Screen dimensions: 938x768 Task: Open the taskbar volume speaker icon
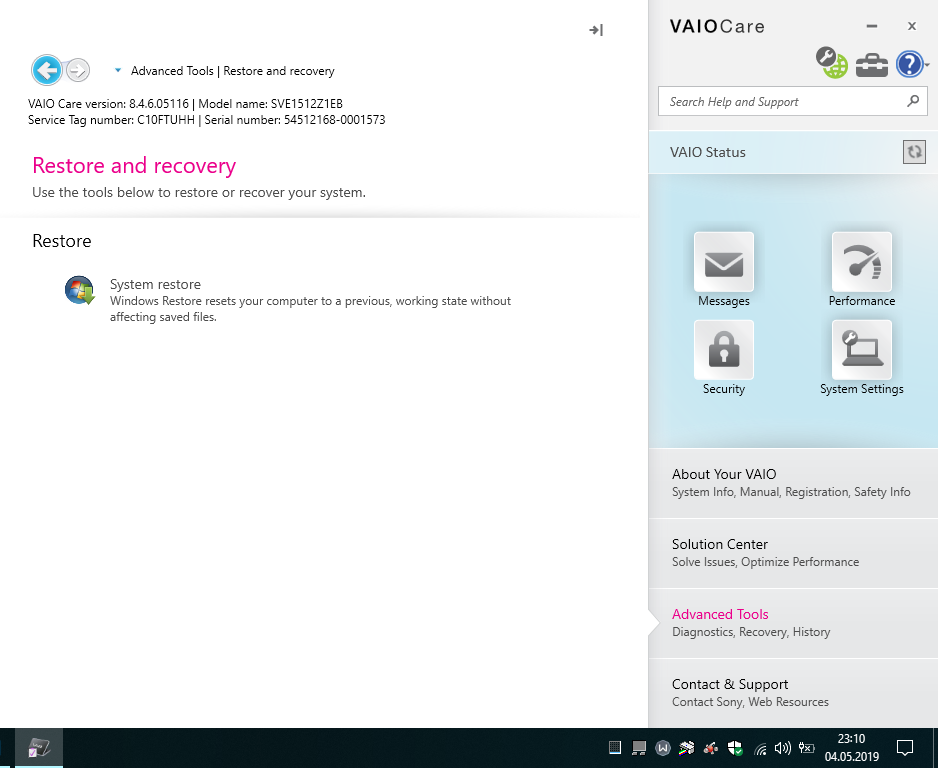782,748
